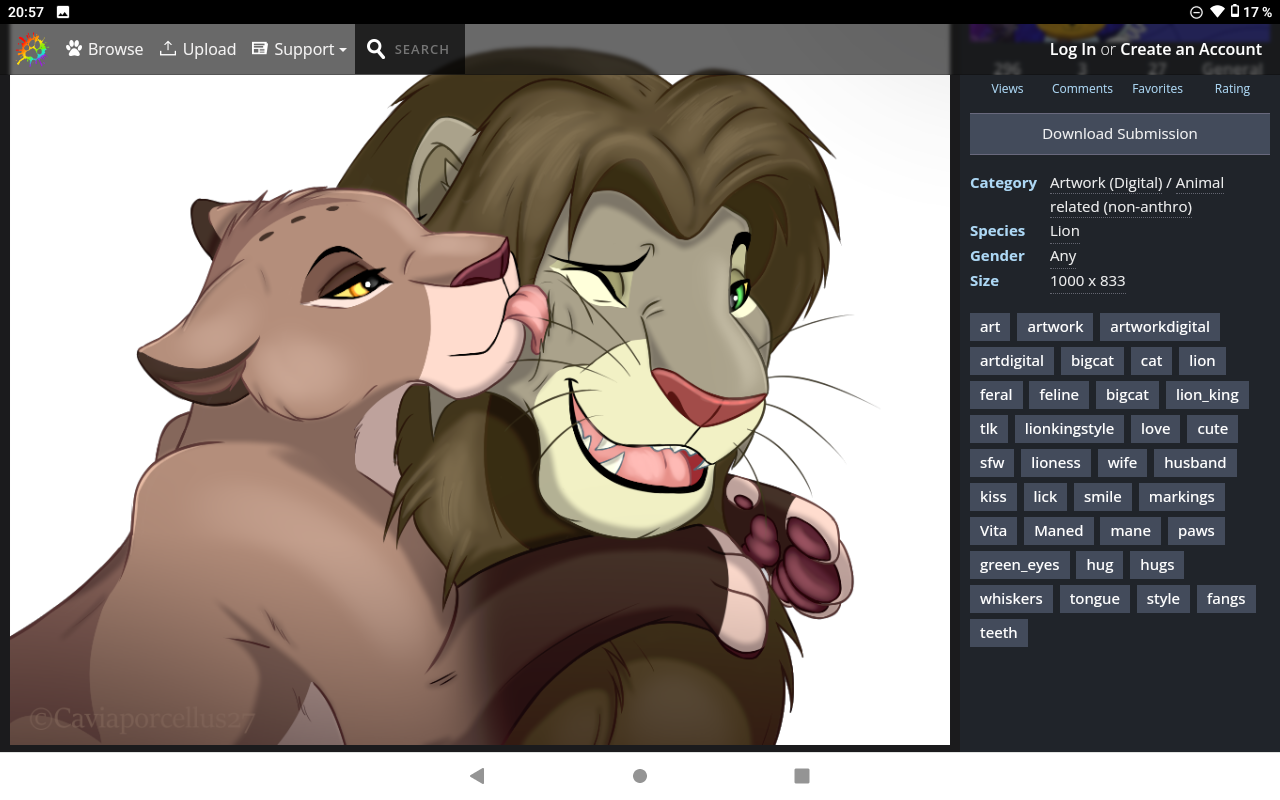This screenshot has width=1280, height=800.
Task: Open the 'tongue' tag
Action: coord(1094,599)
